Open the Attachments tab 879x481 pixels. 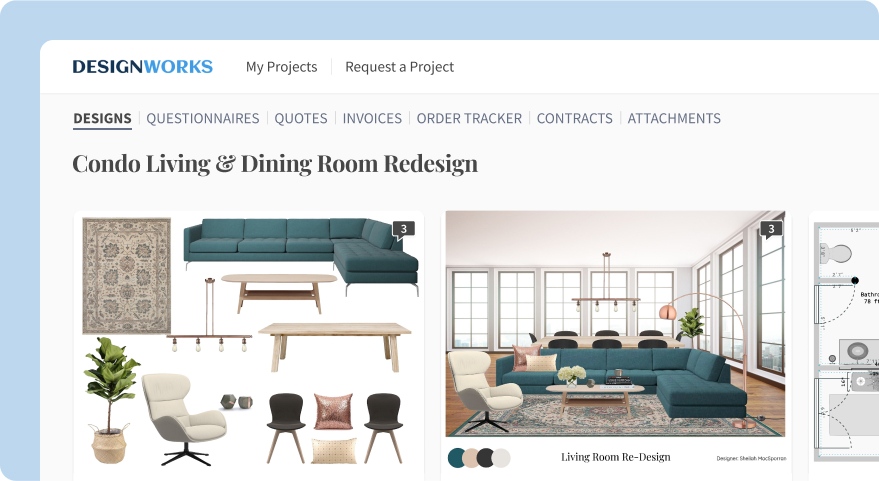coord(674,118)
